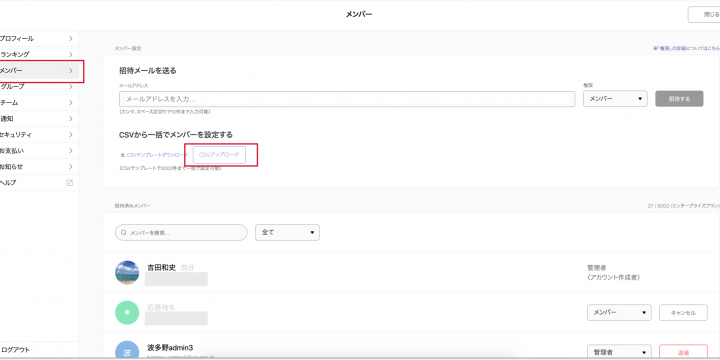
Task: Click the 閉じる button at top
Action: click(x=704, y=15)
